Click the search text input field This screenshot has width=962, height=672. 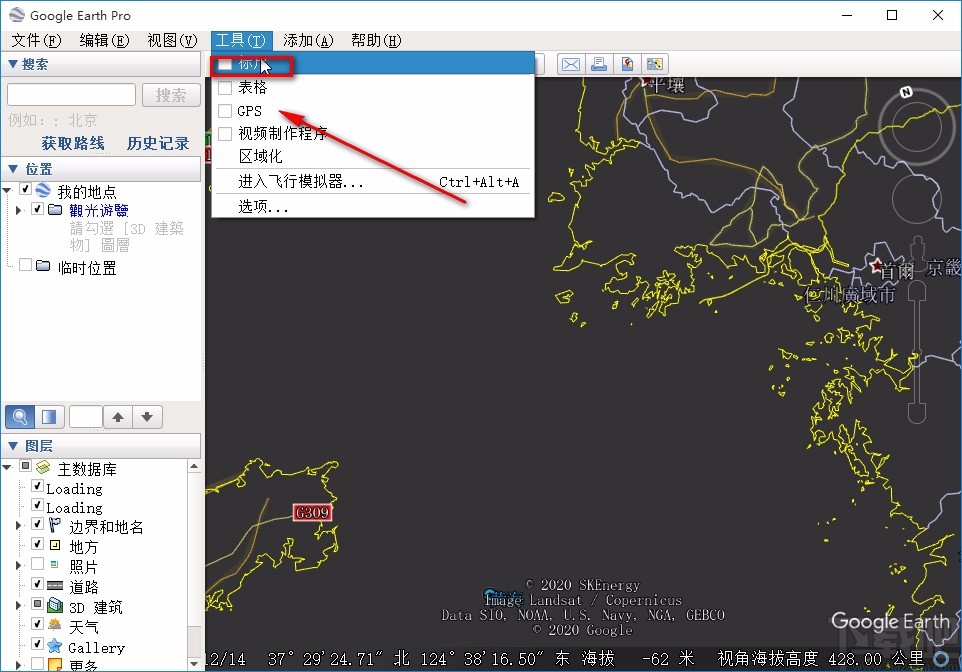pyautogui.click(x=71, y=95)
